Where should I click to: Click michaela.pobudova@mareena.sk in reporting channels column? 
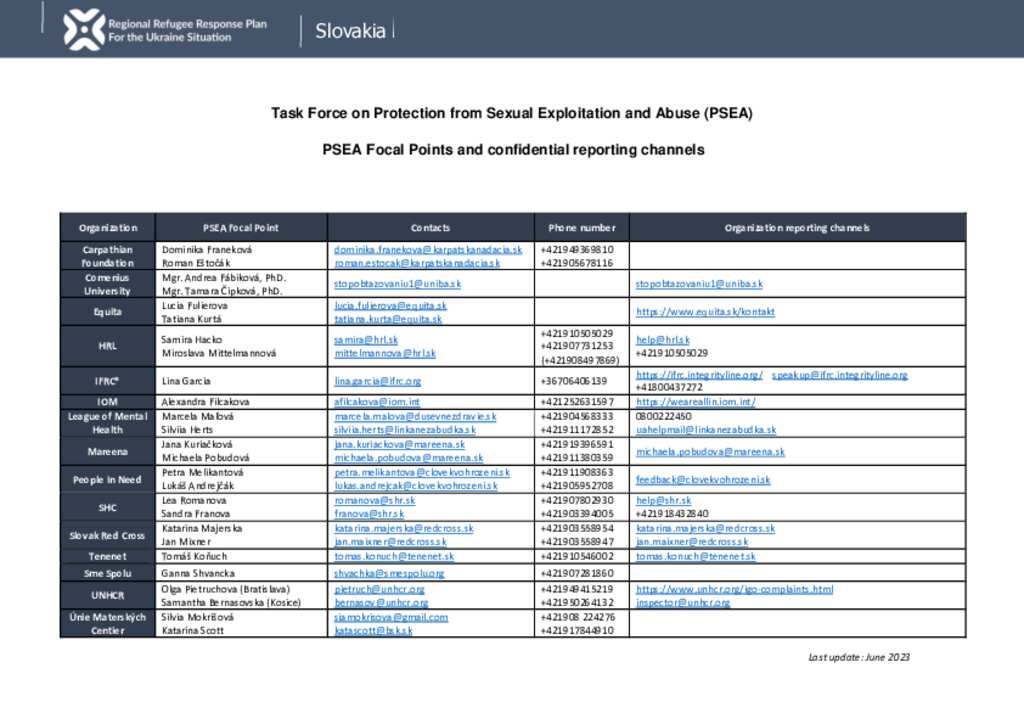(x=711, y=452)
